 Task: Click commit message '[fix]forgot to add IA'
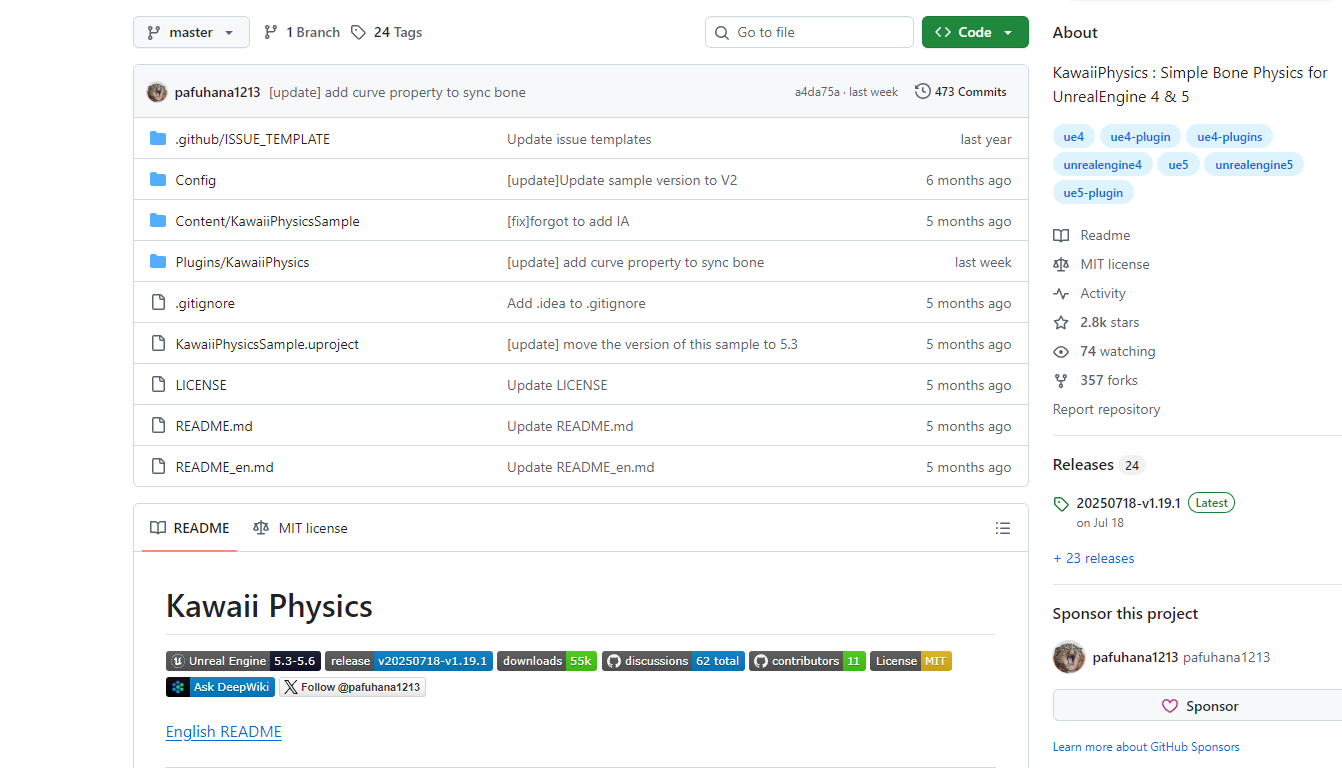pos(568,221)
